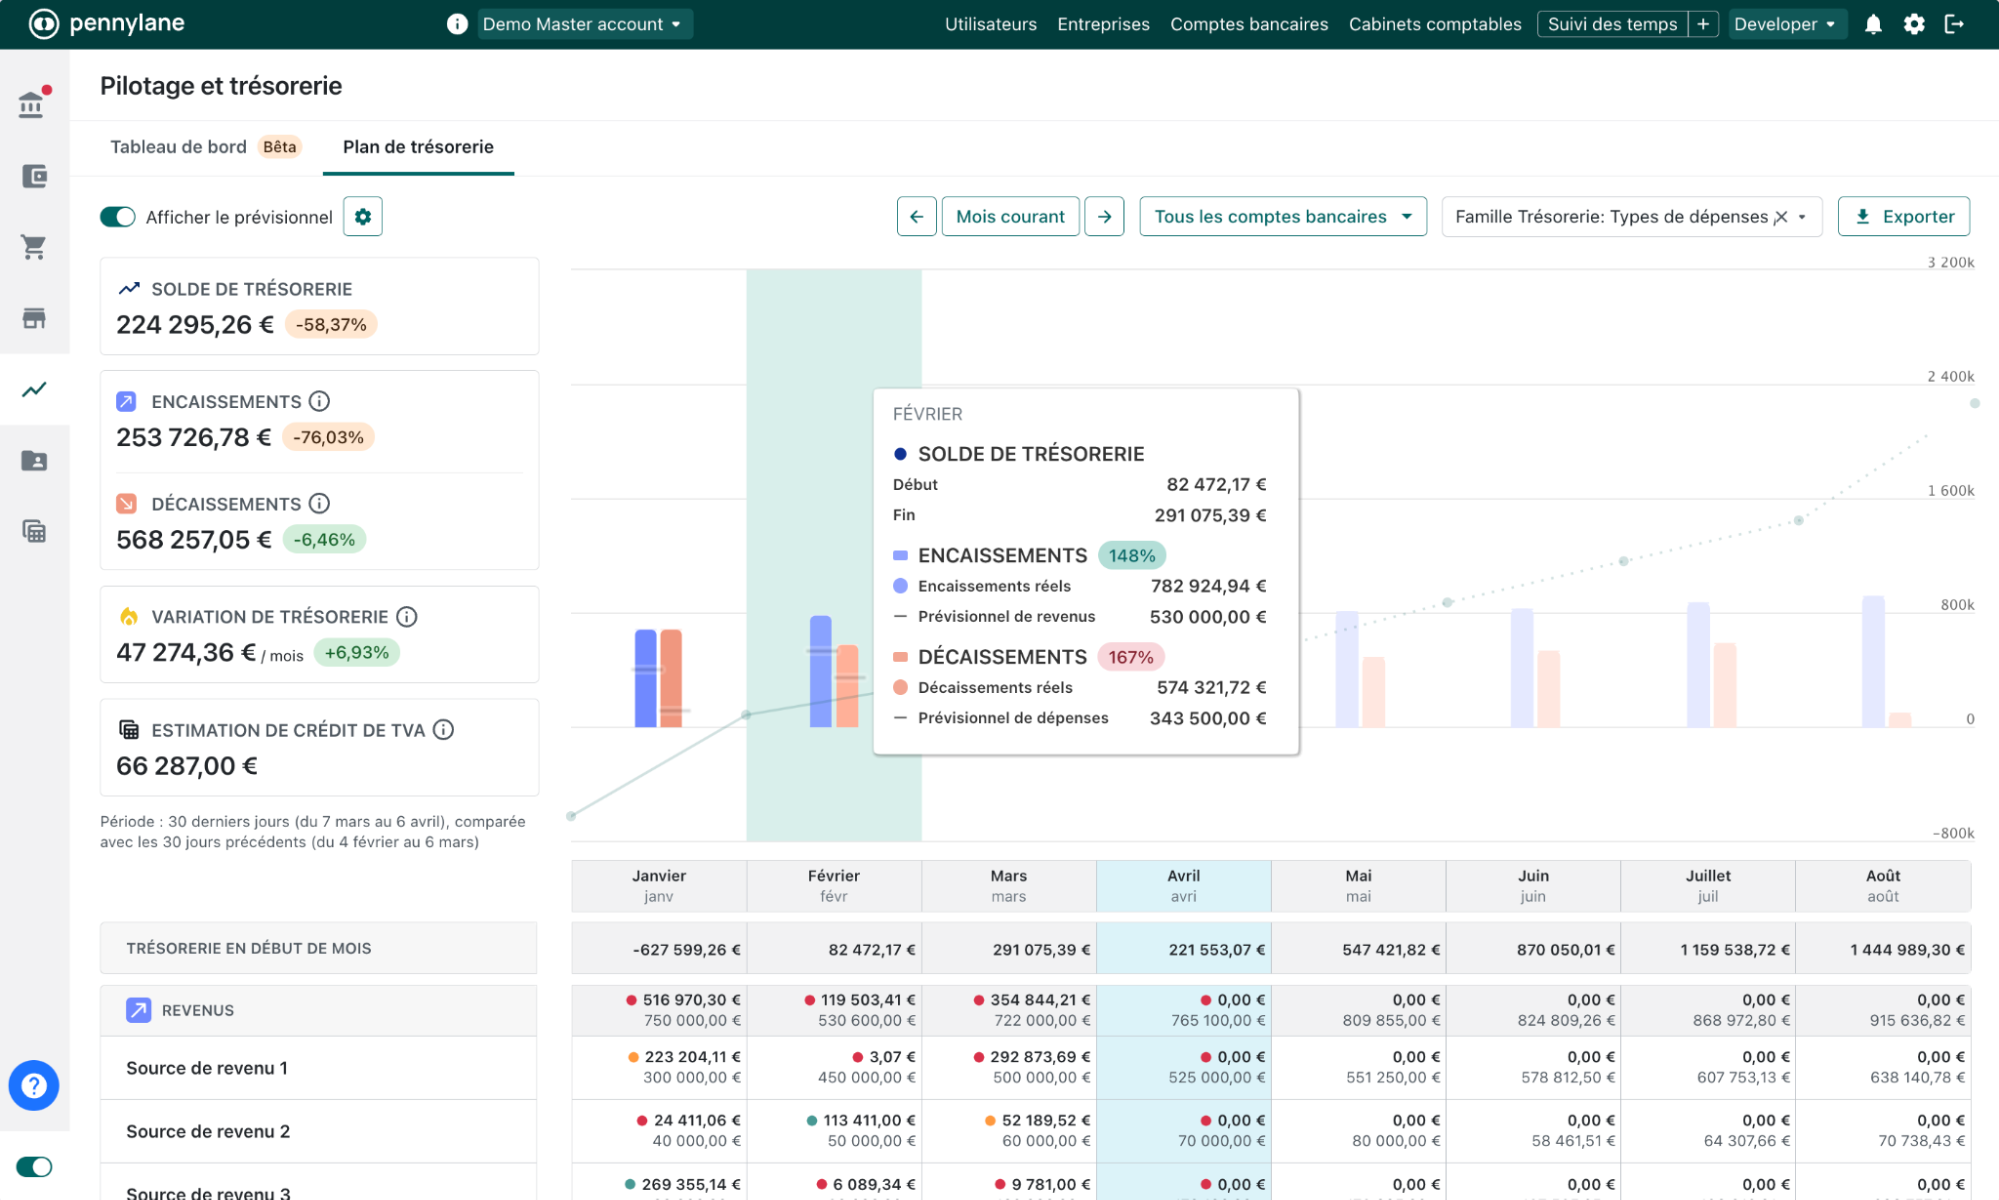Click the Mois courant button
This screenshot has width=1999, height=1200.
point(1010,217)
